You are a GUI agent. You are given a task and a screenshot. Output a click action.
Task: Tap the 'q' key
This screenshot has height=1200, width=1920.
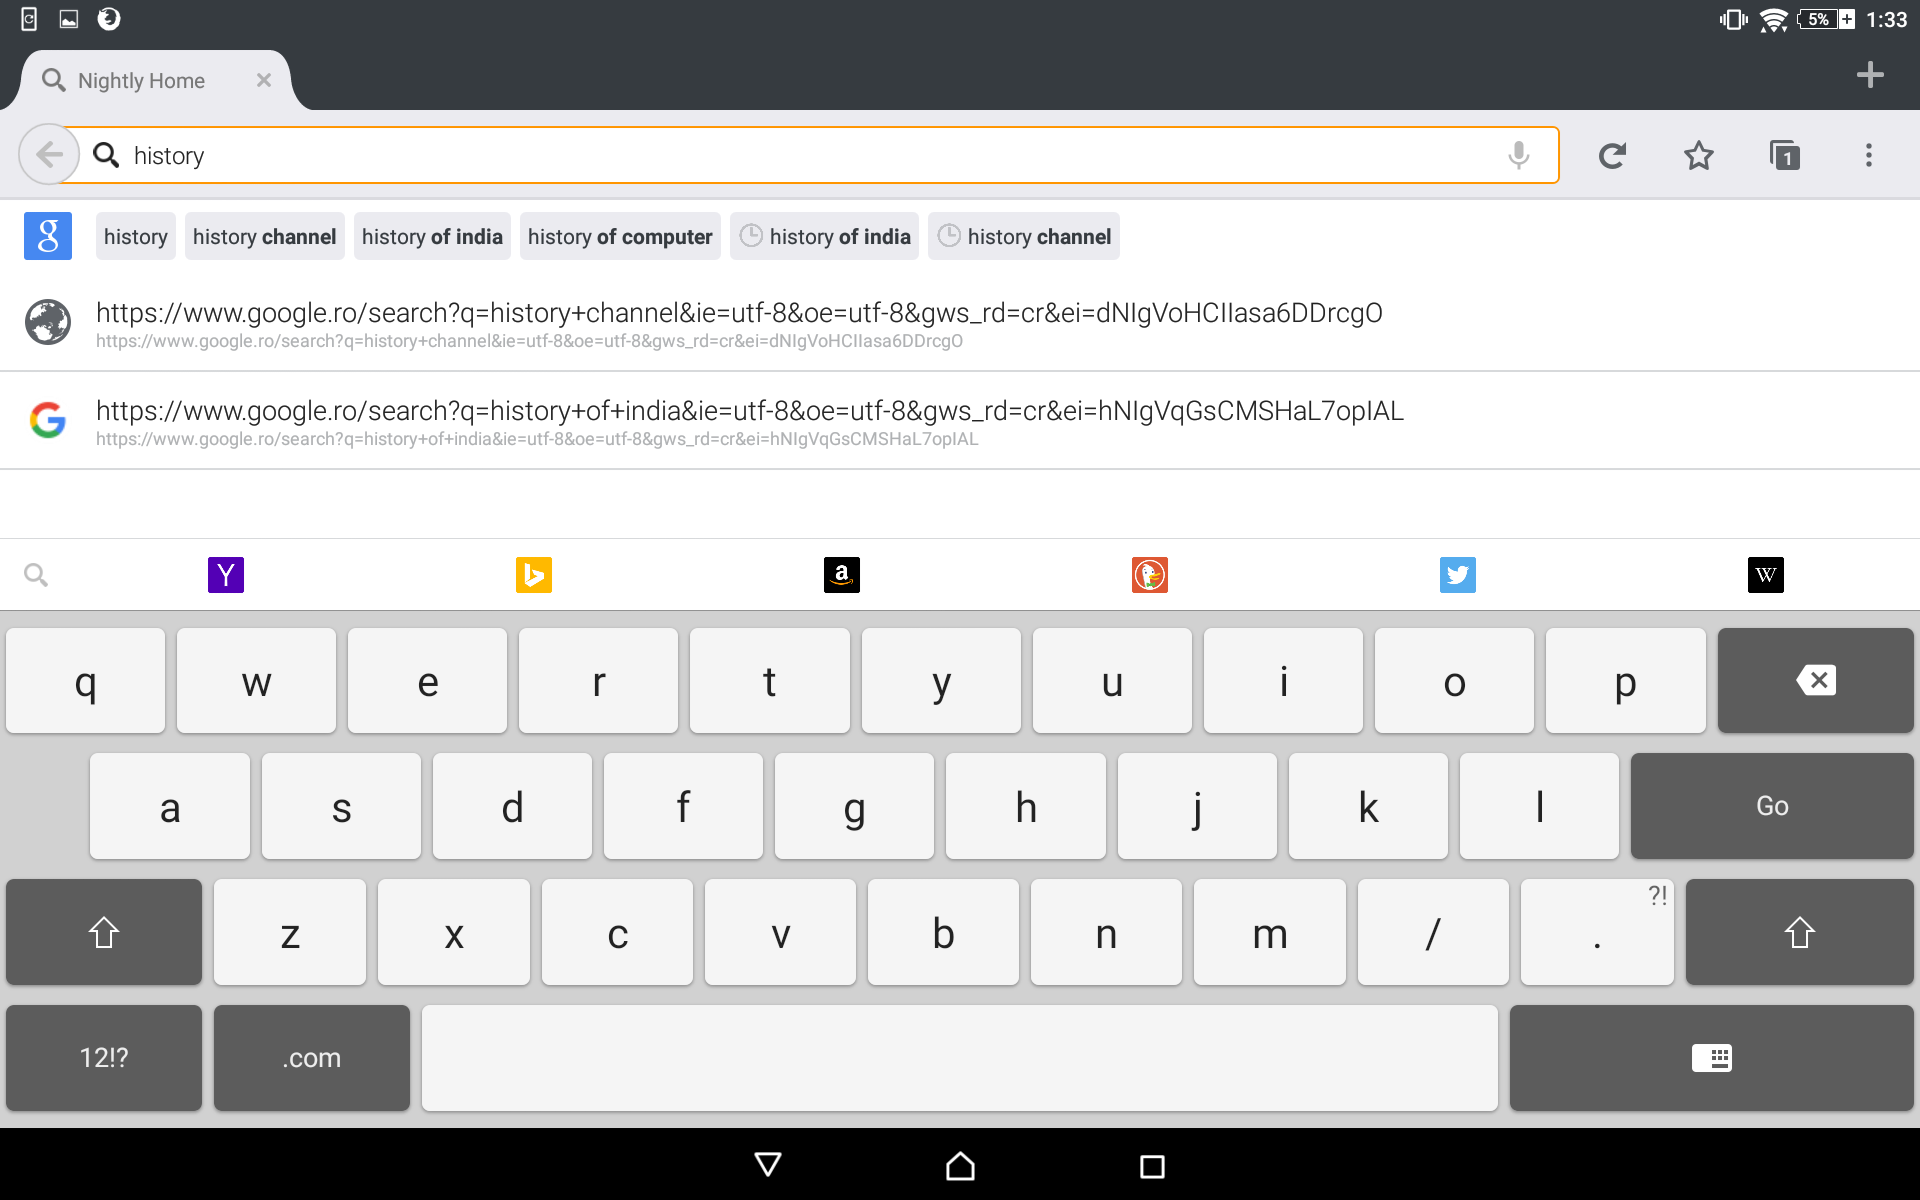pyautogui.click(x=86, y=681)
